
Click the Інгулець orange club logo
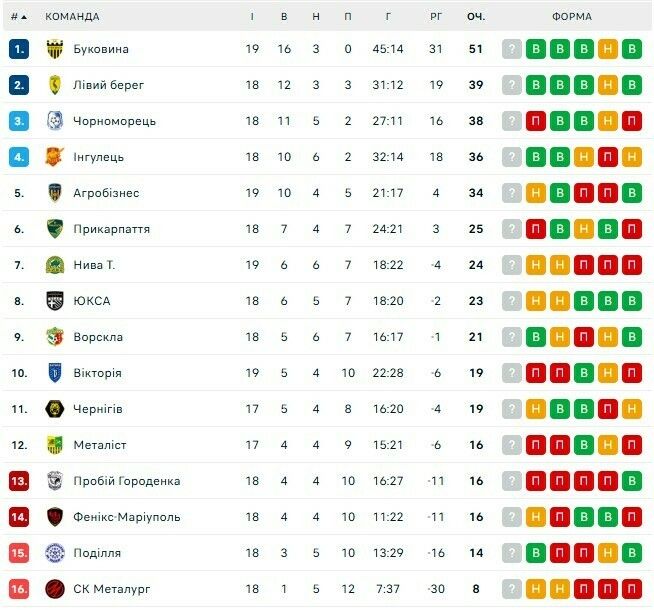point(55,157)
